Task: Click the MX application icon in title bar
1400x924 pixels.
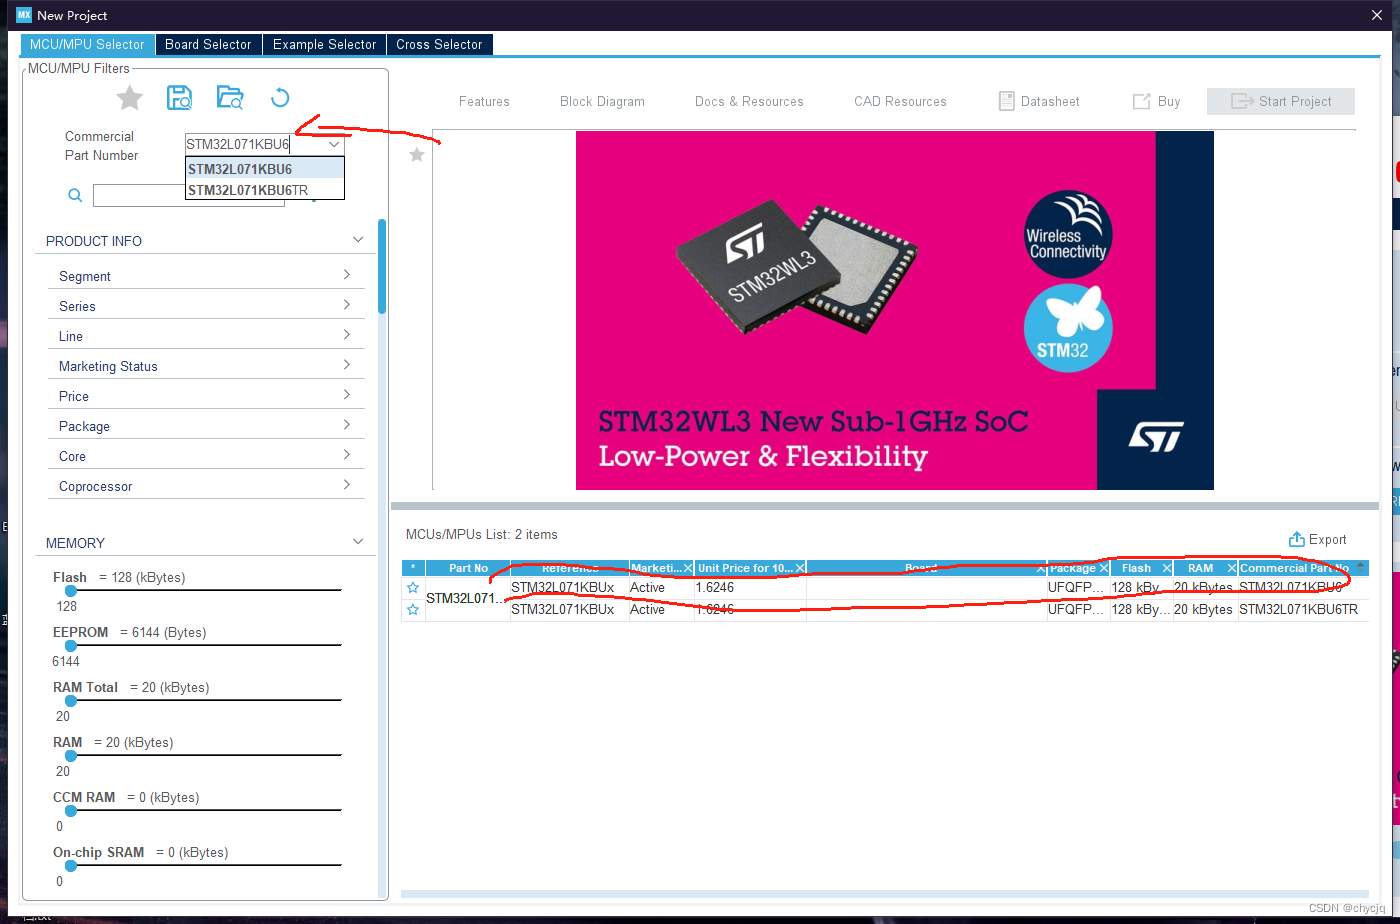Action: pyautogui.click(x=24, y=15)
